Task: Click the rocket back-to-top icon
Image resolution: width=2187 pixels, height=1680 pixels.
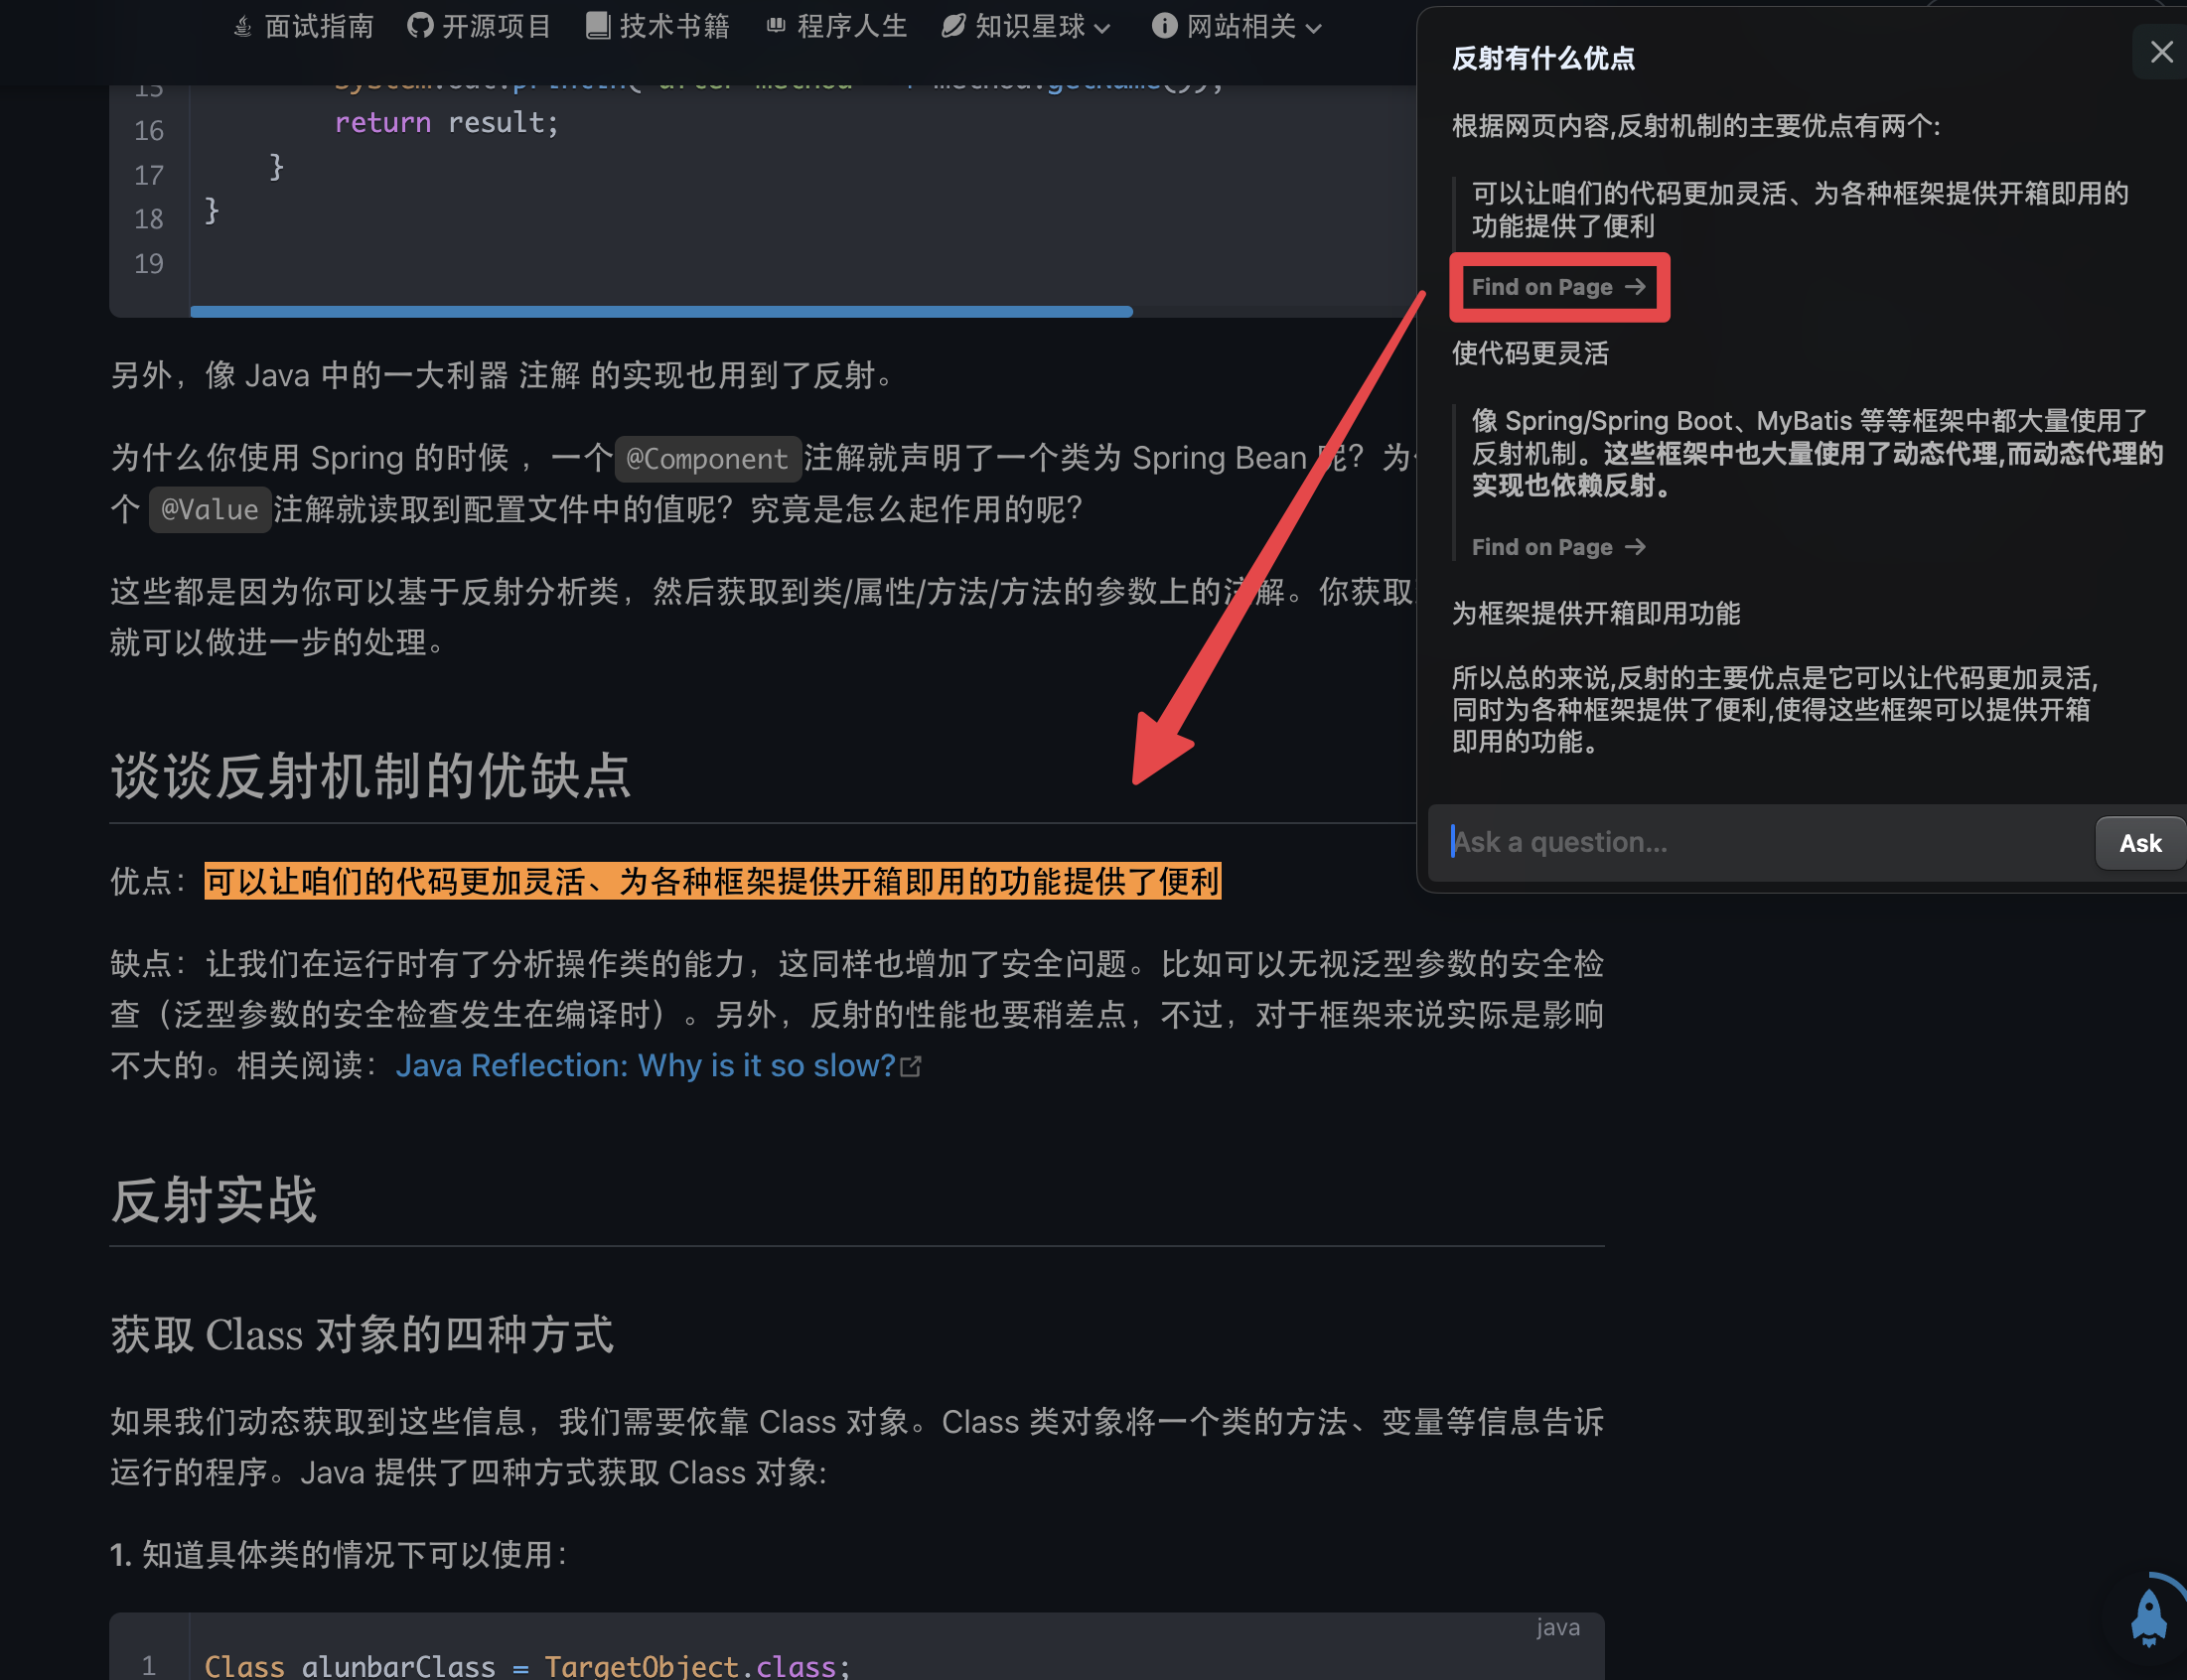Action: pyautogui.click(x=2148, y=1617)
